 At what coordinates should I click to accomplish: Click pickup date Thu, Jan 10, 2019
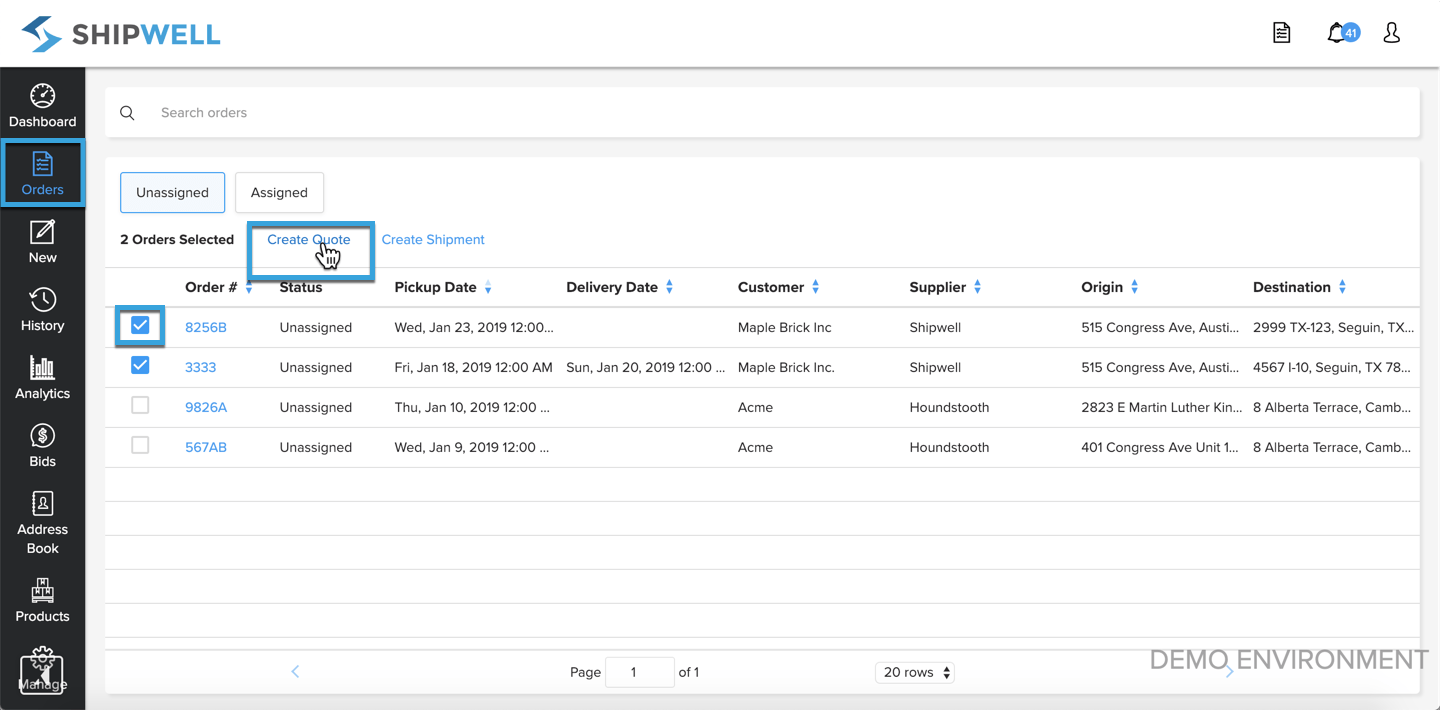coord(472,407)
